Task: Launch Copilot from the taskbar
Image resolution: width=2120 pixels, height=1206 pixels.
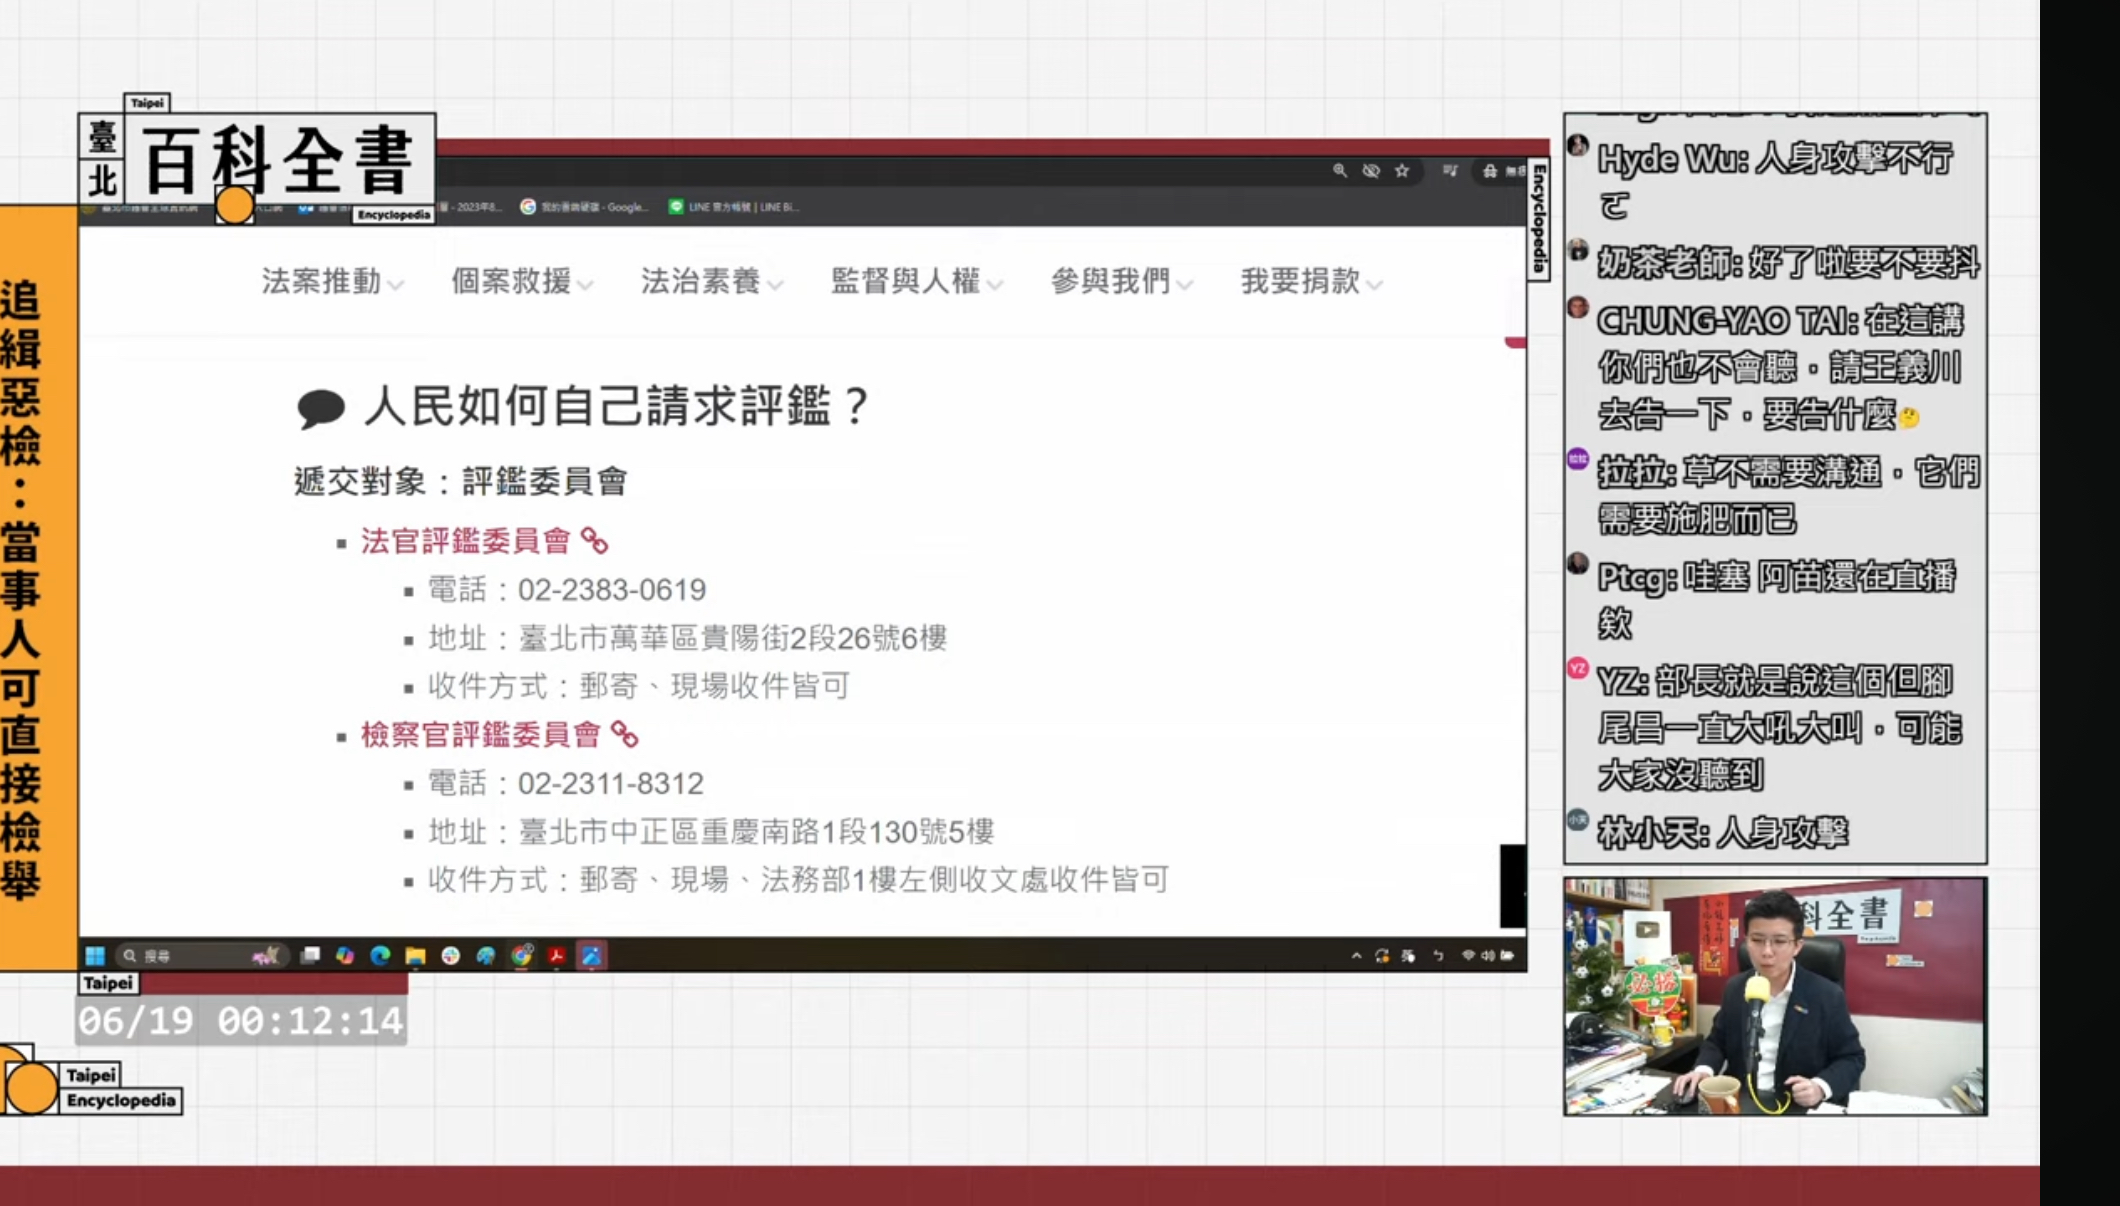Action: tap(345, 956)
